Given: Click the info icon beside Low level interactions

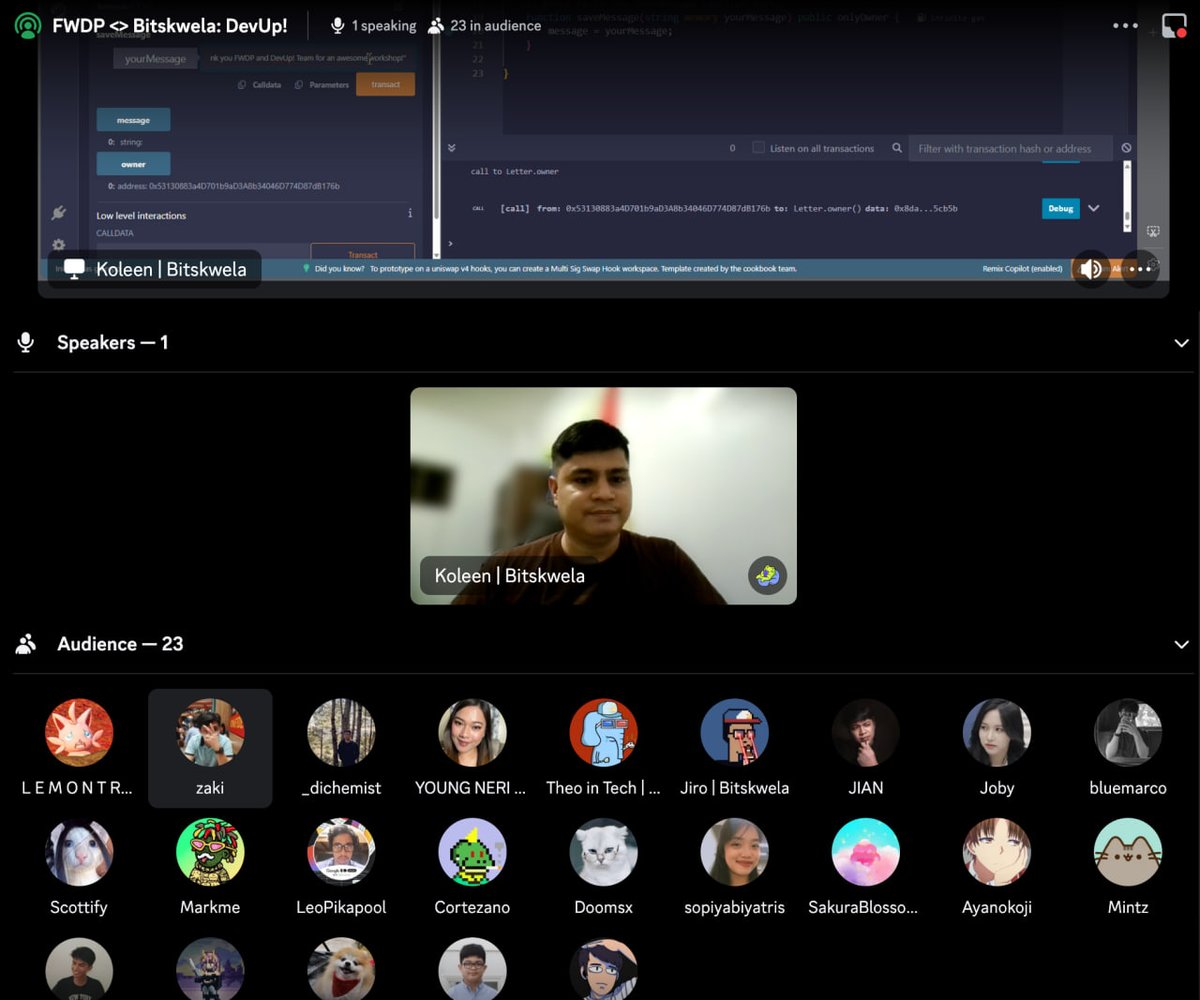Looking at the screenshot, I should click(x=410, y=214).
